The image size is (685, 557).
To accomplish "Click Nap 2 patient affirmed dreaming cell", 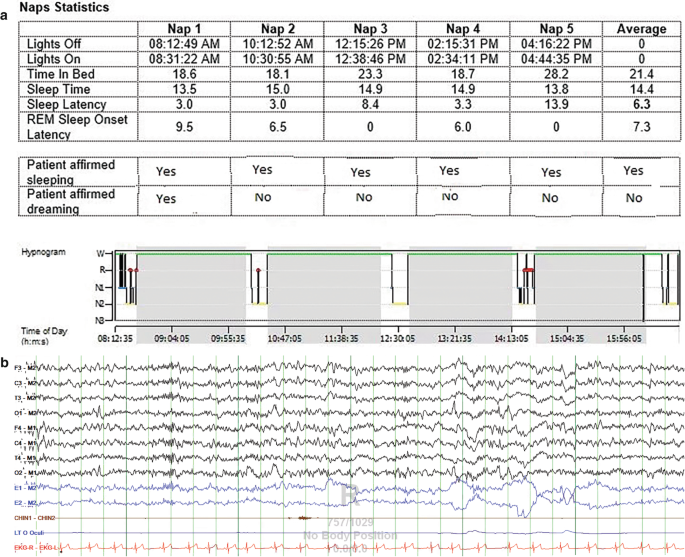I will 261,198.
